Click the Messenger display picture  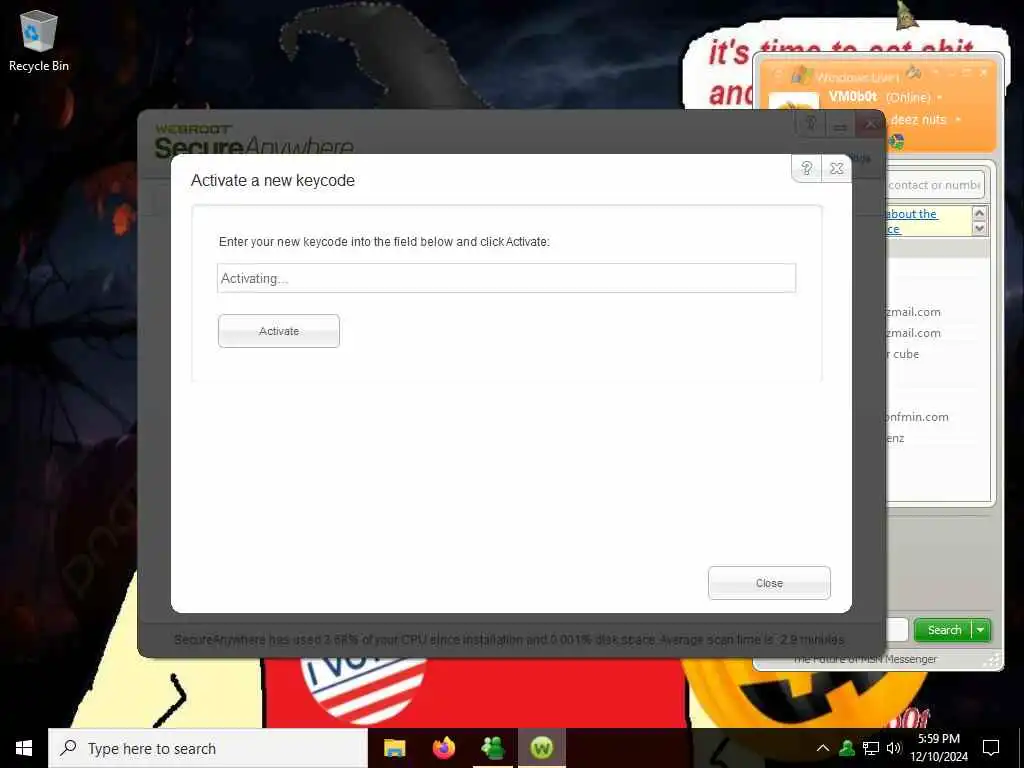click(x=793, y=101)
